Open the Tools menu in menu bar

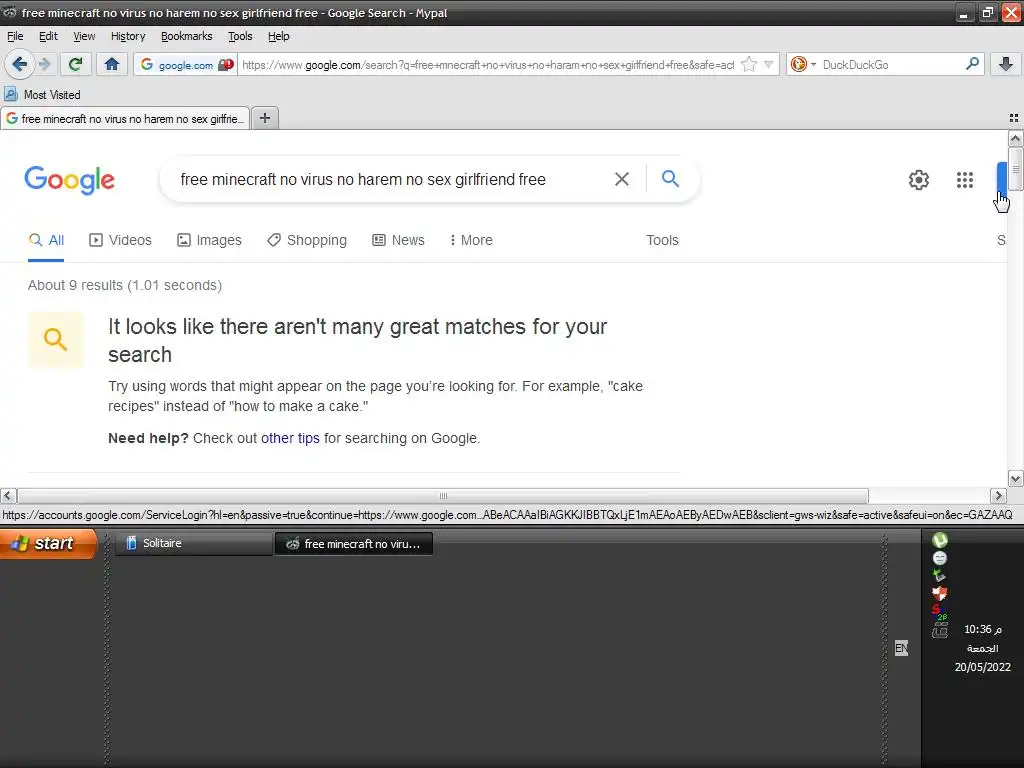click(x=240, y=36)
